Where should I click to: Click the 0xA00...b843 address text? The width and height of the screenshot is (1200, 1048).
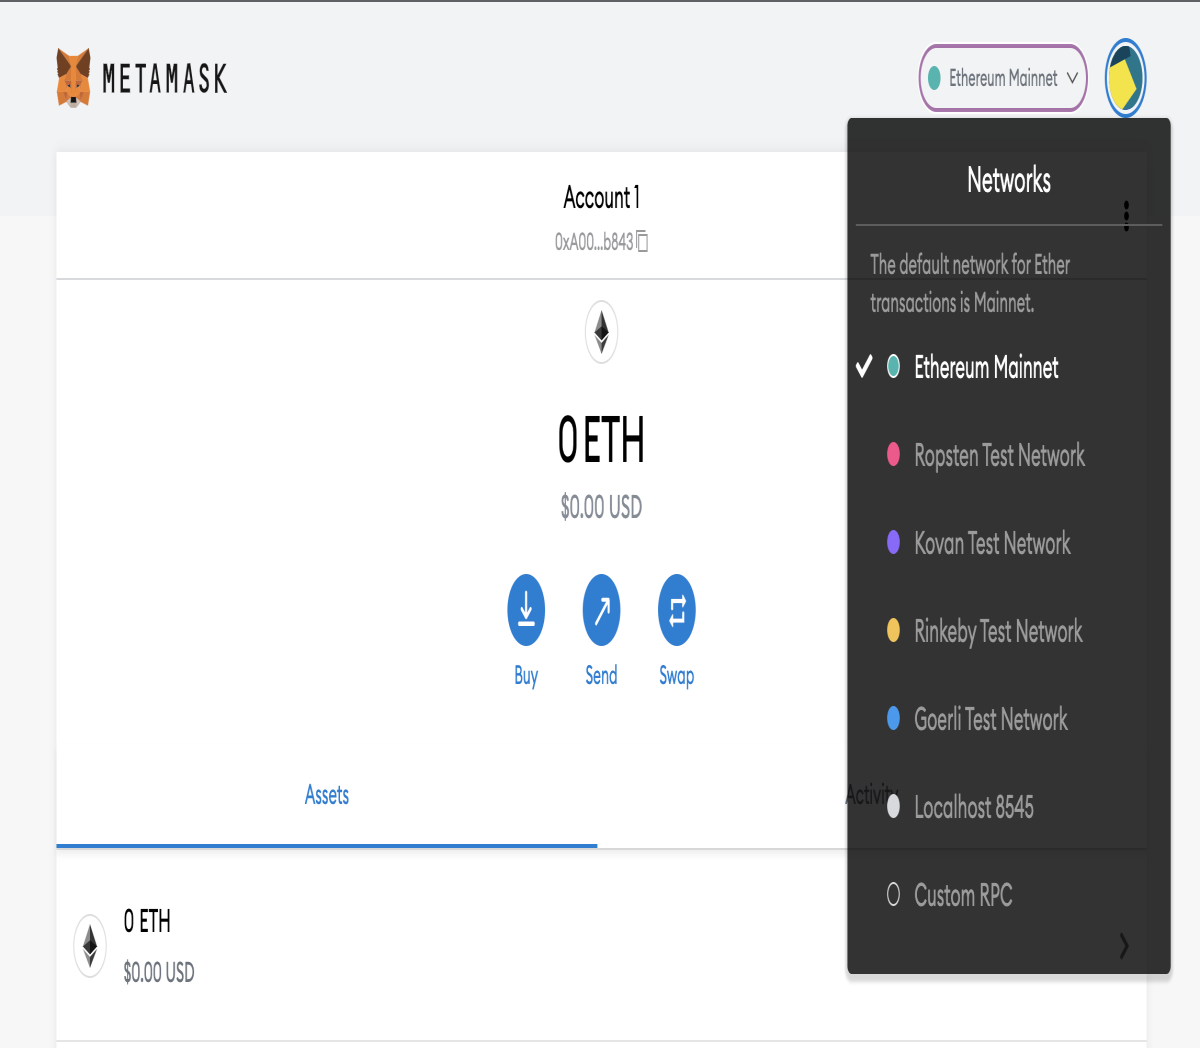coord(594,242)
